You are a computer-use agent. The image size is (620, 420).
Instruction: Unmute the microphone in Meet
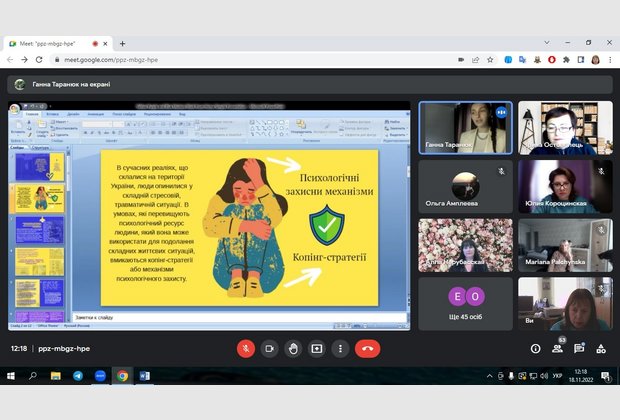pos(246,348)
